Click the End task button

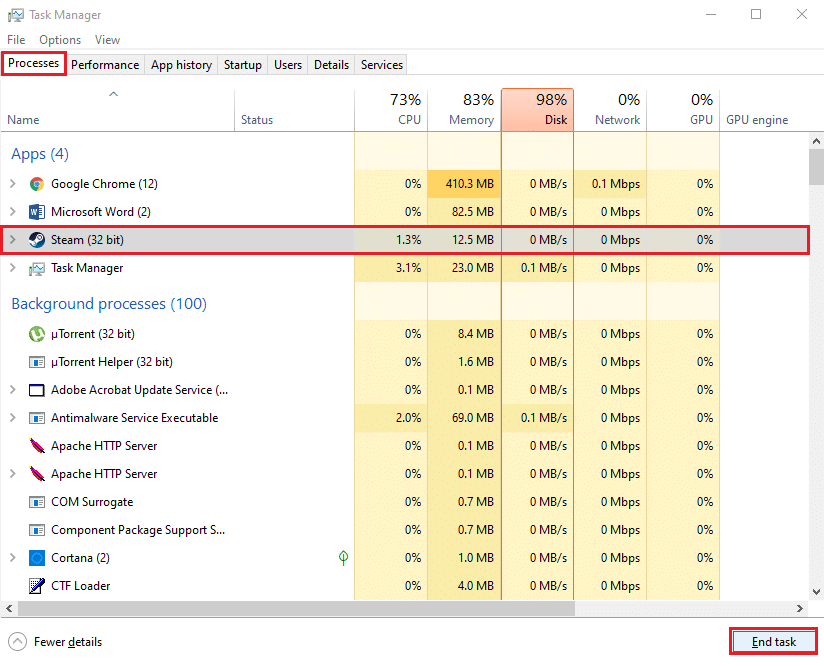point(773,641)
